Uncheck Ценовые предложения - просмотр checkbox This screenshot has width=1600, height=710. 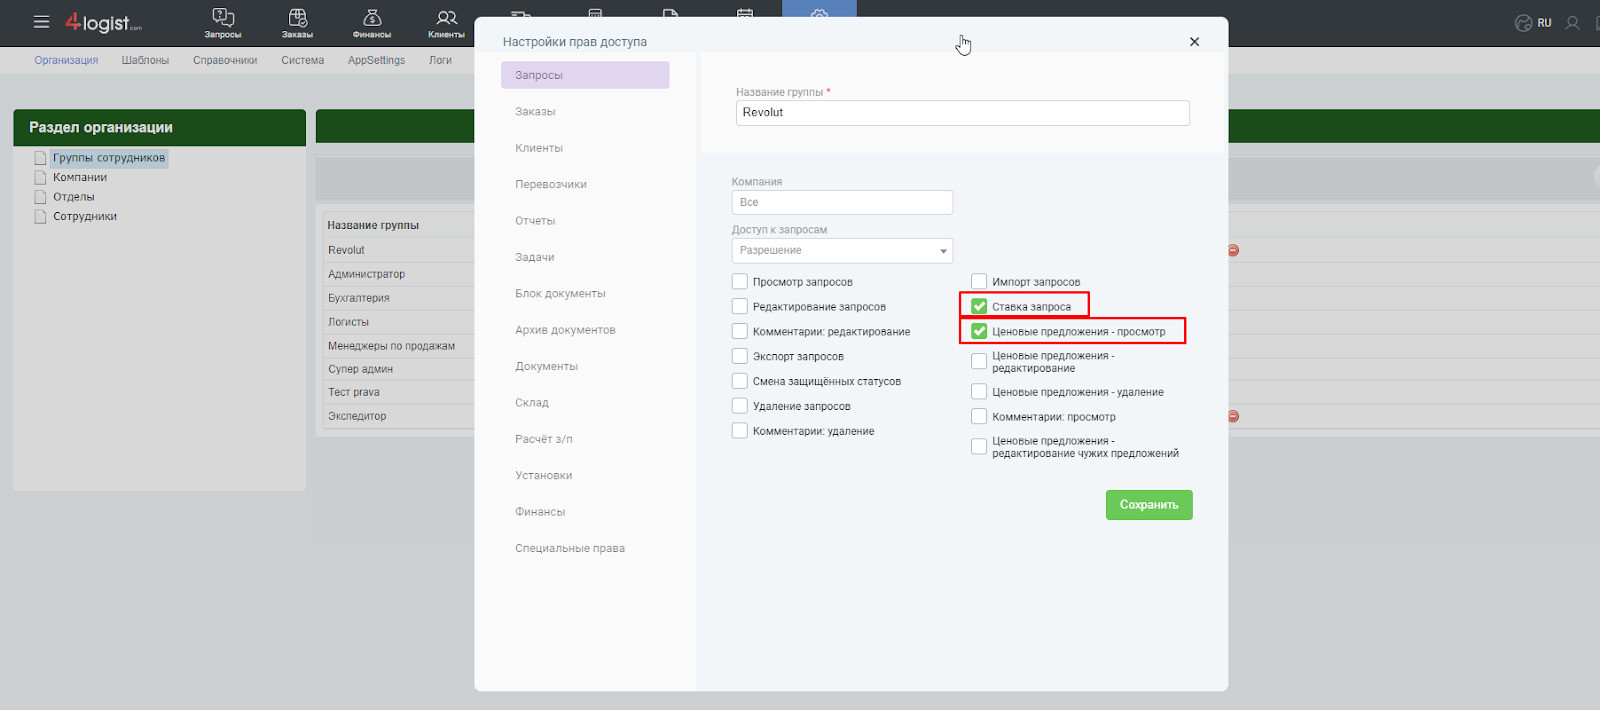979,331
